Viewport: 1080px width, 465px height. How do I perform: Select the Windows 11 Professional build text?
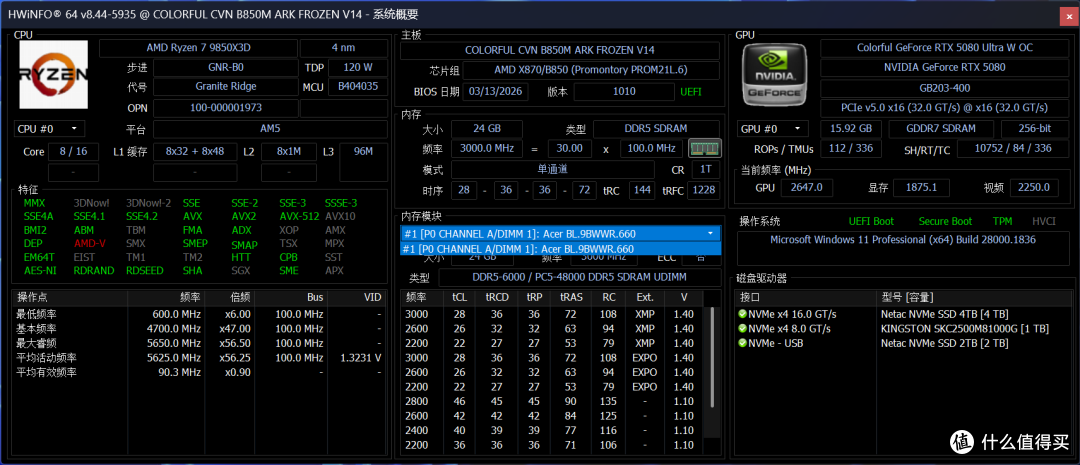click(903, 240)
